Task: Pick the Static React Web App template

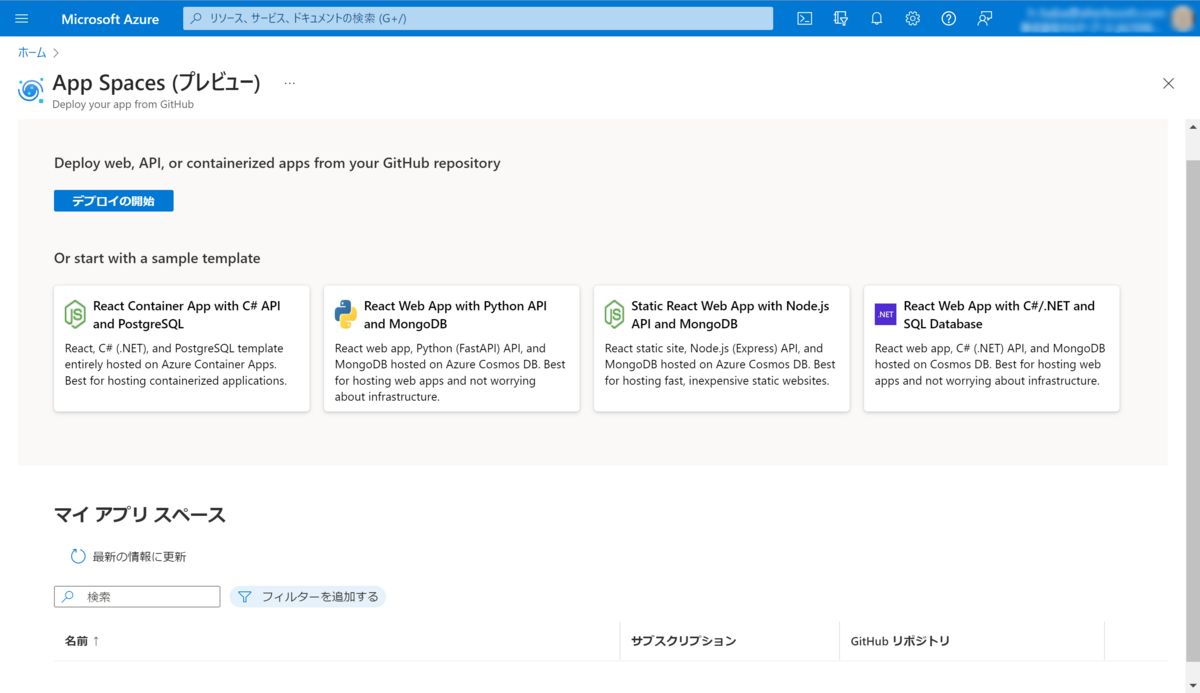Action: point(721,348)
